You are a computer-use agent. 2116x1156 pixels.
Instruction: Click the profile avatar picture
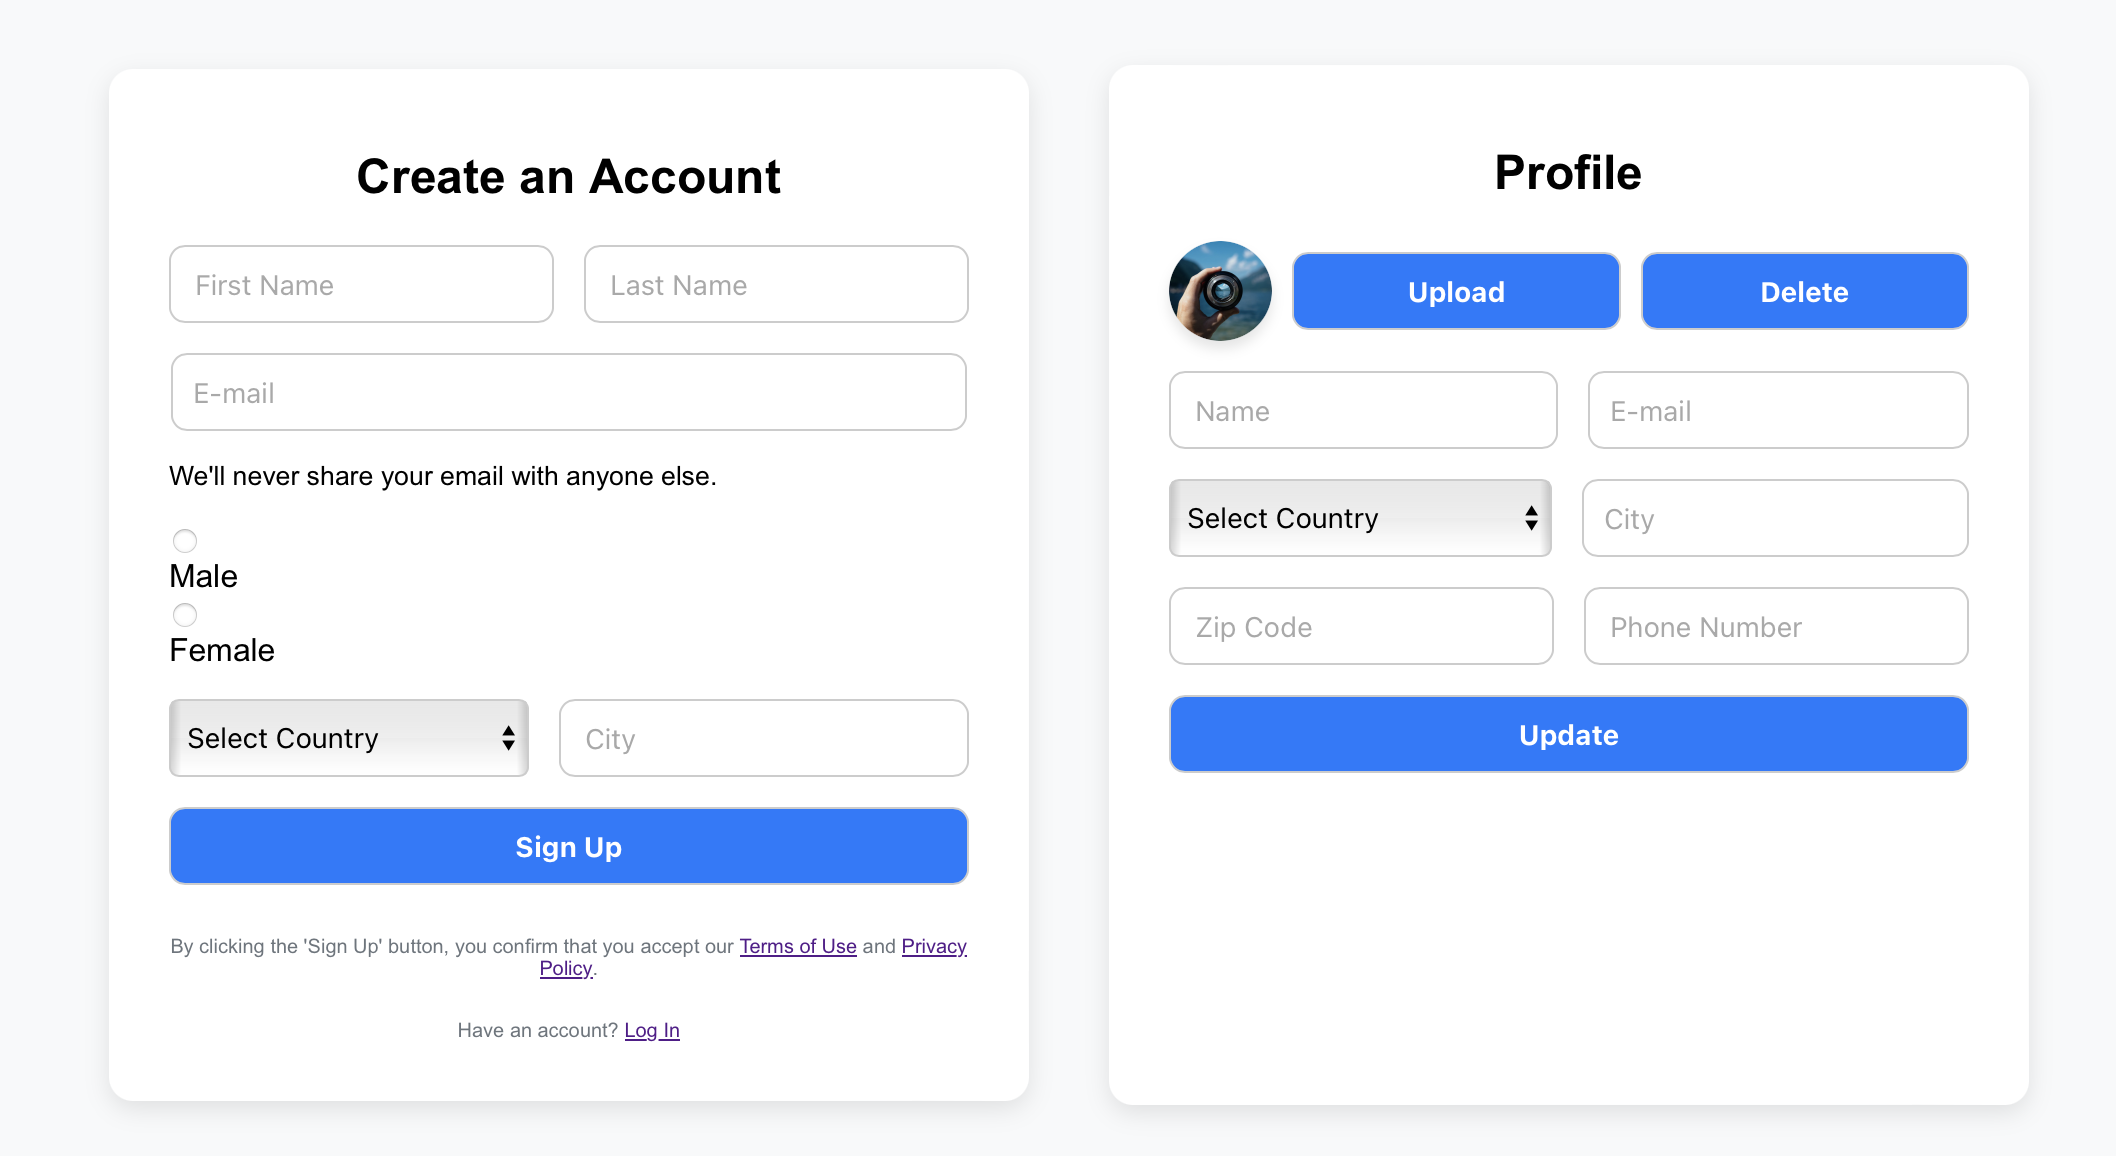pos(1219,290)
